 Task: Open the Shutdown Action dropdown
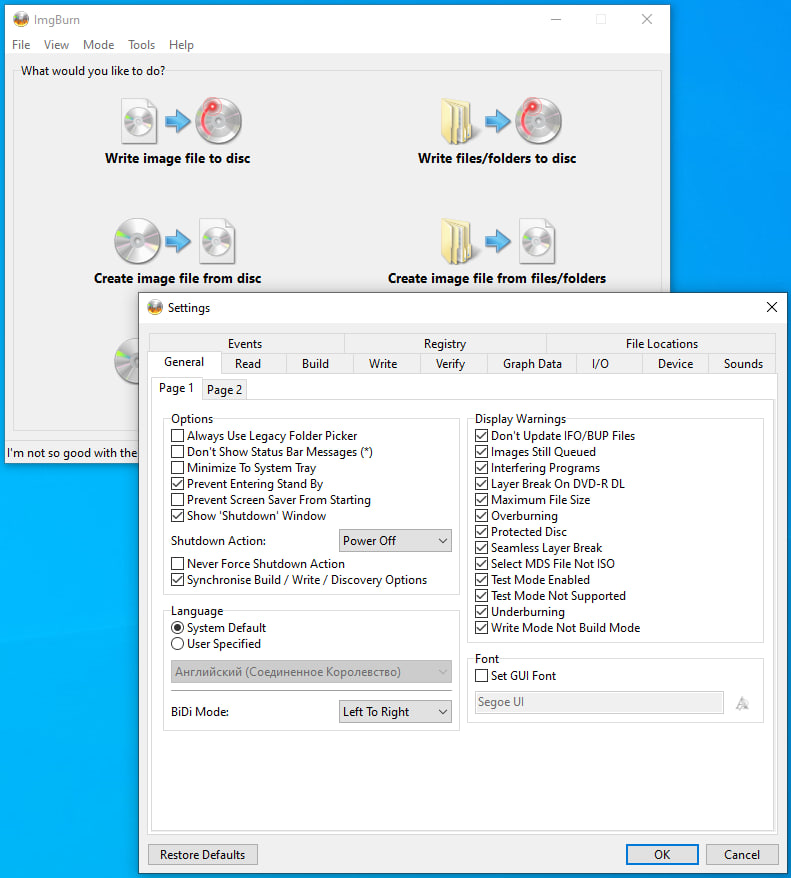coord(395,541)
